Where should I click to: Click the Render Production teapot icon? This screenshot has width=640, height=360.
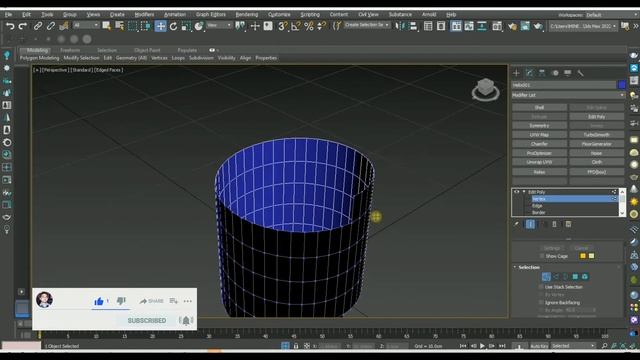click(x=538, y=26)
